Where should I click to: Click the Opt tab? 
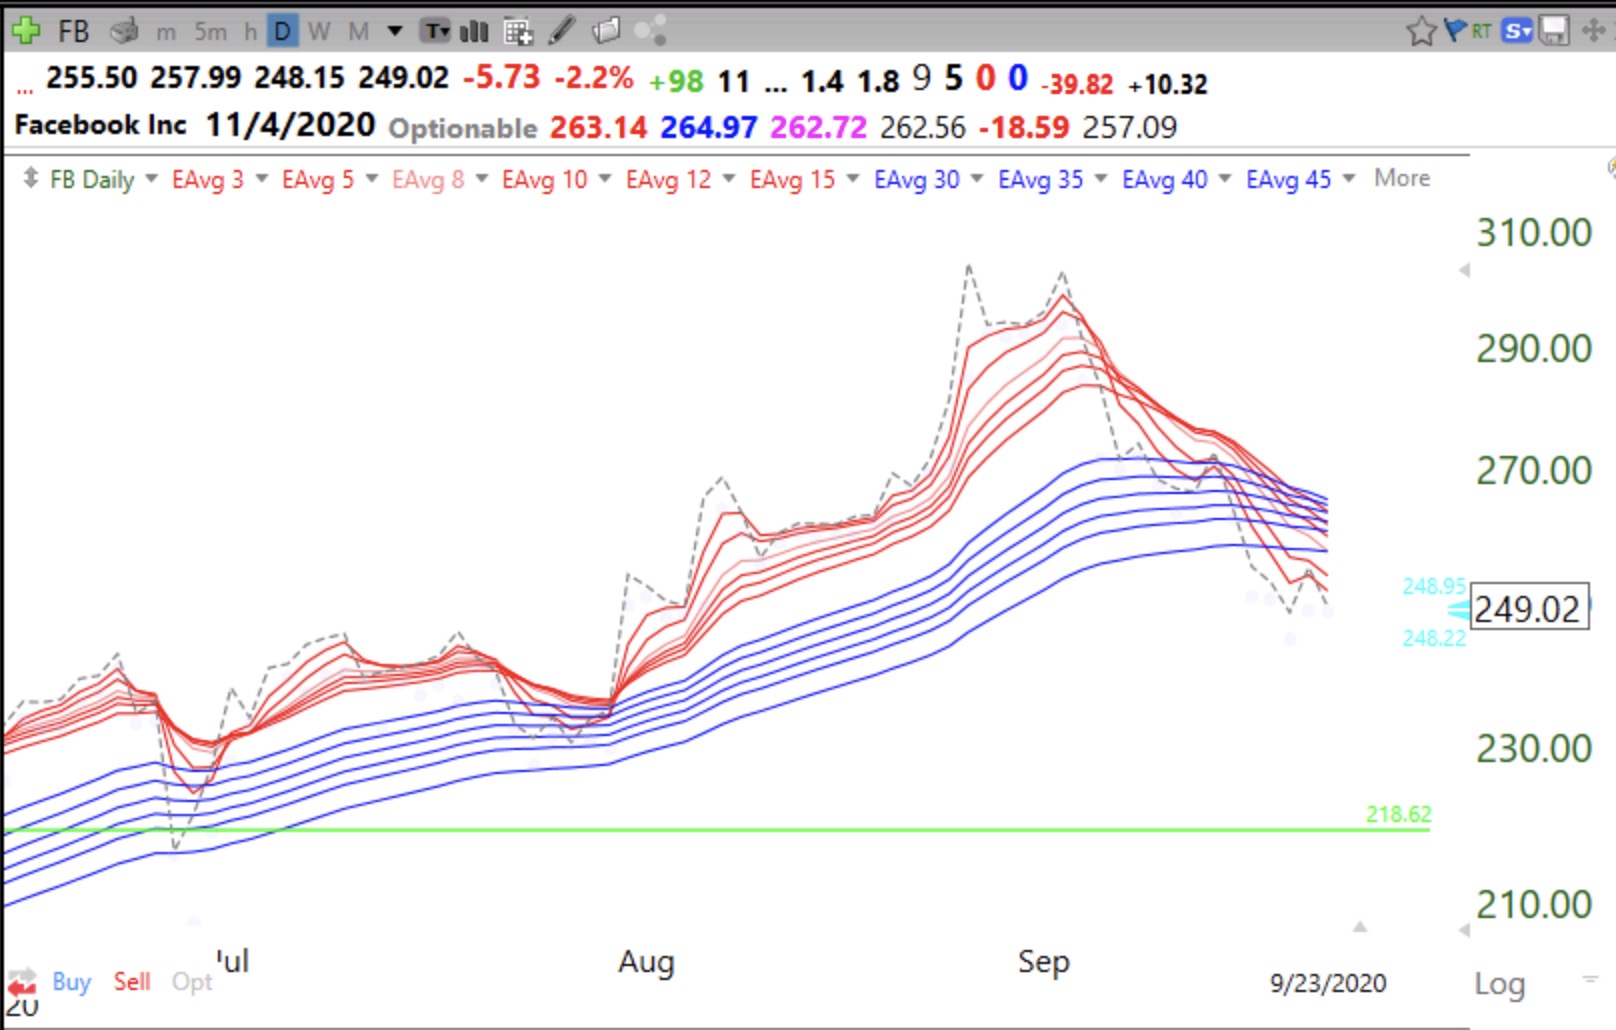tap(191, 982)
